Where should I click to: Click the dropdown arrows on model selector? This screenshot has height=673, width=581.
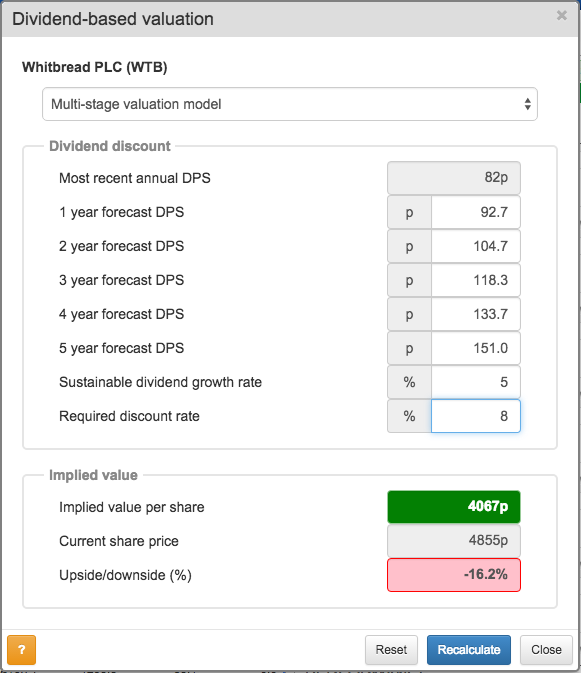pyautogui.click(x=527, y=104)
